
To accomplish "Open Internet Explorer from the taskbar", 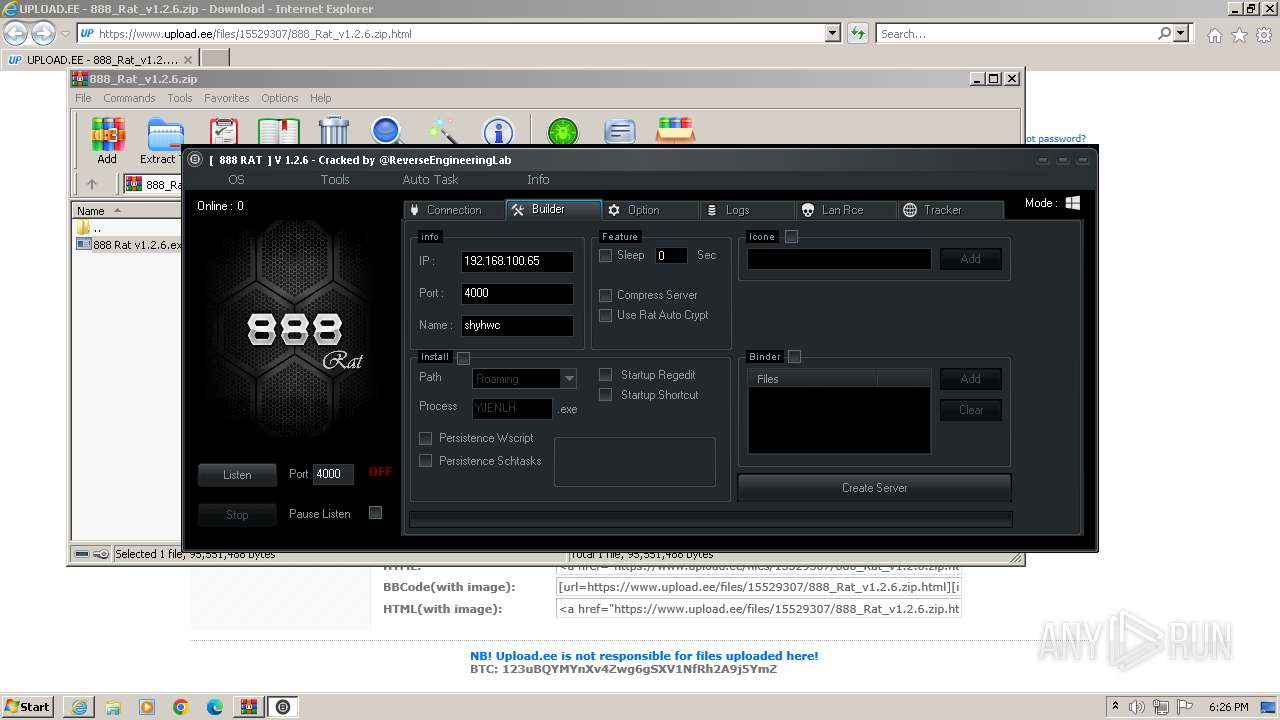I will click(x=79, y=707).
